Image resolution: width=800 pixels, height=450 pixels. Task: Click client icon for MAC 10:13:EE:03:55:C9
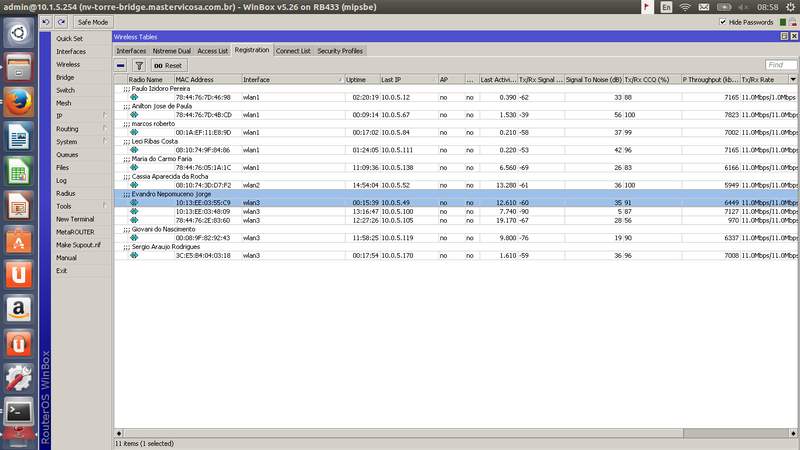coord(134,203)
